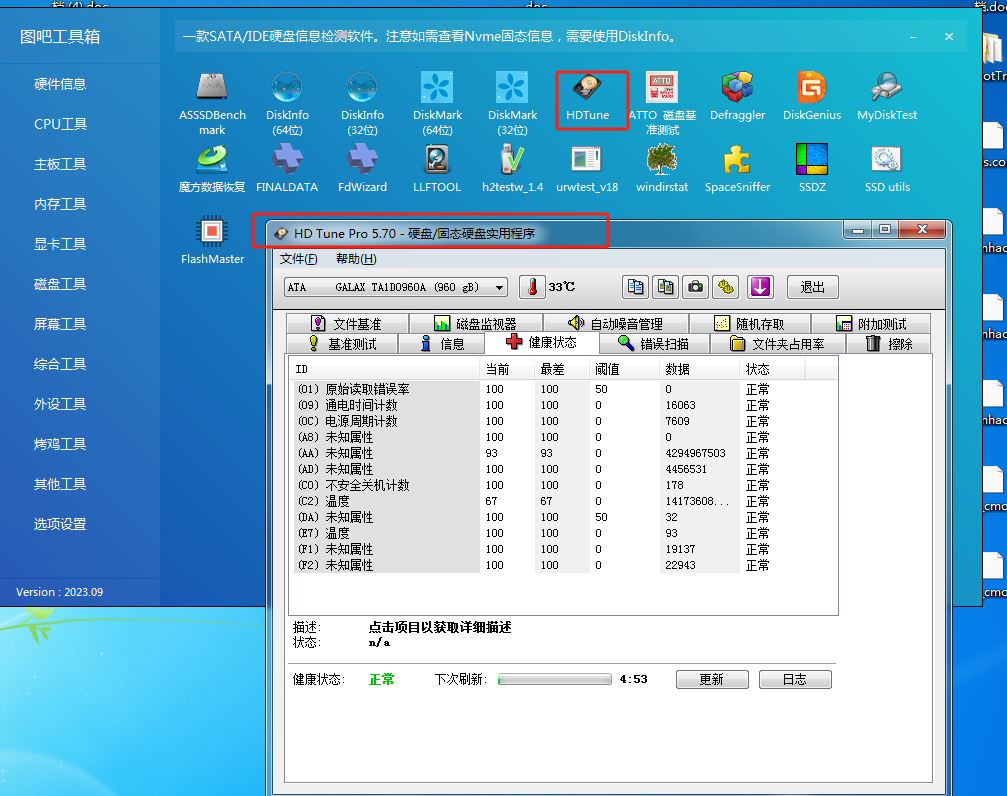Launch ATTO 磁盘基准测试
This screenshot has height=796, width=1007.
[662, 103]
